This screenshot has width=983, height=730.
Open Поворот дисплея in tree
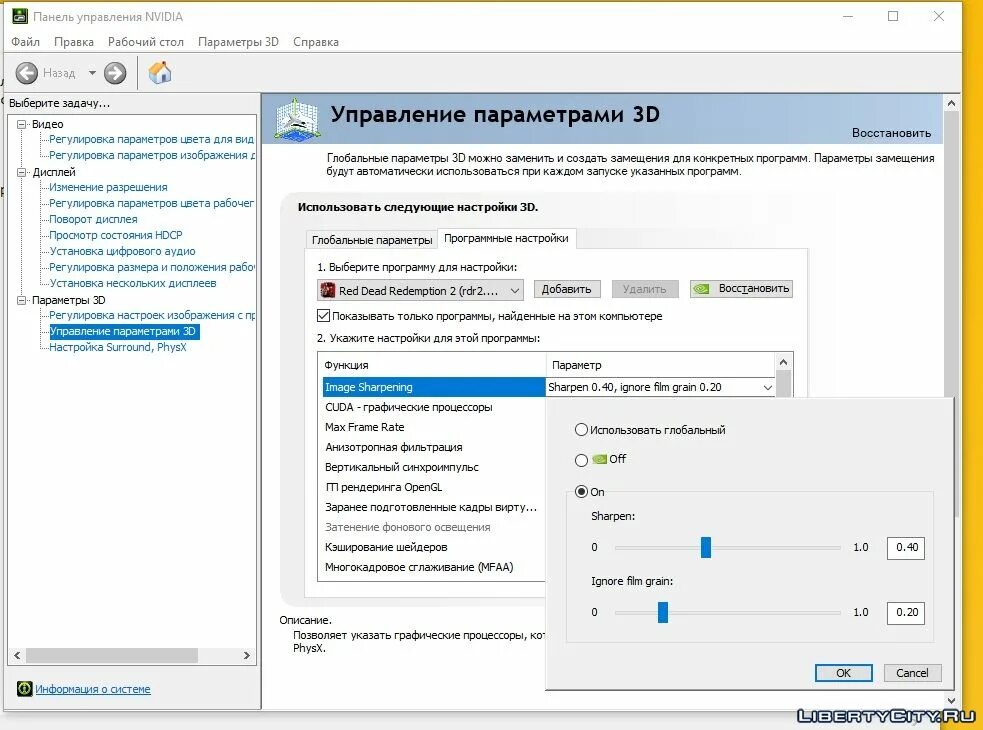[93, 219]
